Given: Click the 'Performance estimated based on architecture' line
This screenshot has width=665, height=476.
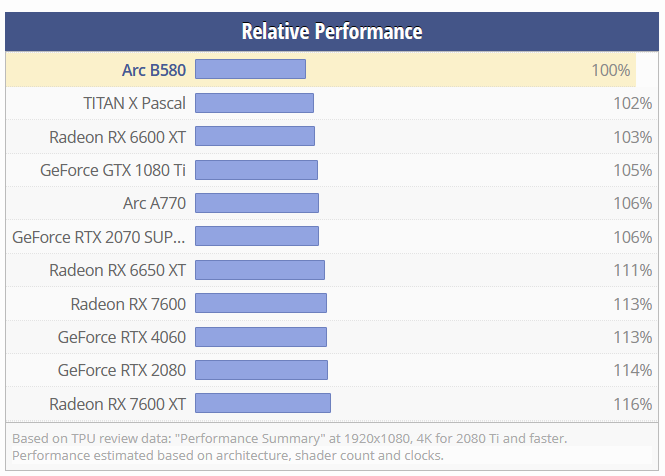Looking at the screenshot, I should [x=228, y=455].
